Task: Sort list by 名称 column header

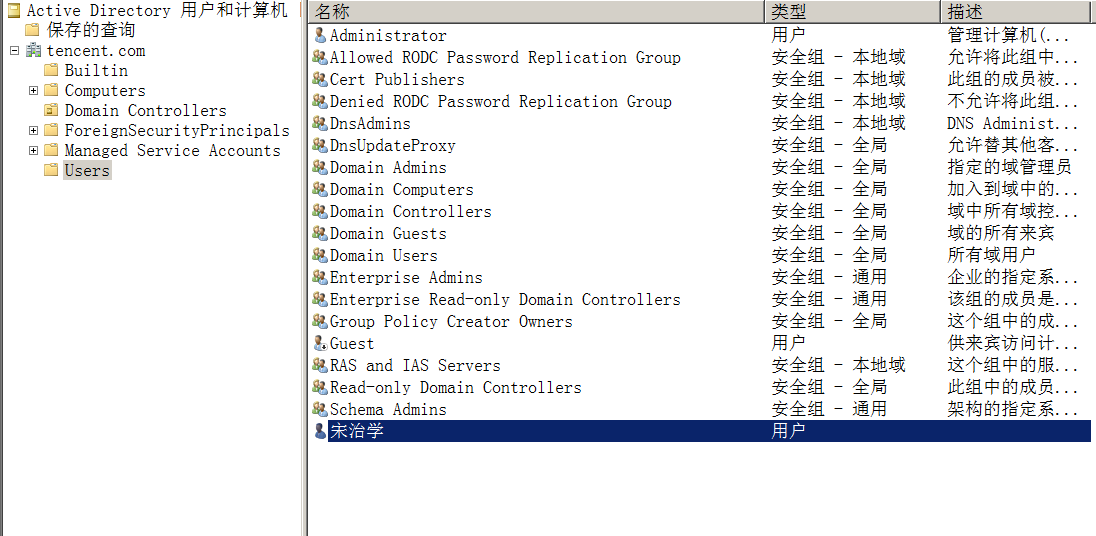Action: coord(536,11)
